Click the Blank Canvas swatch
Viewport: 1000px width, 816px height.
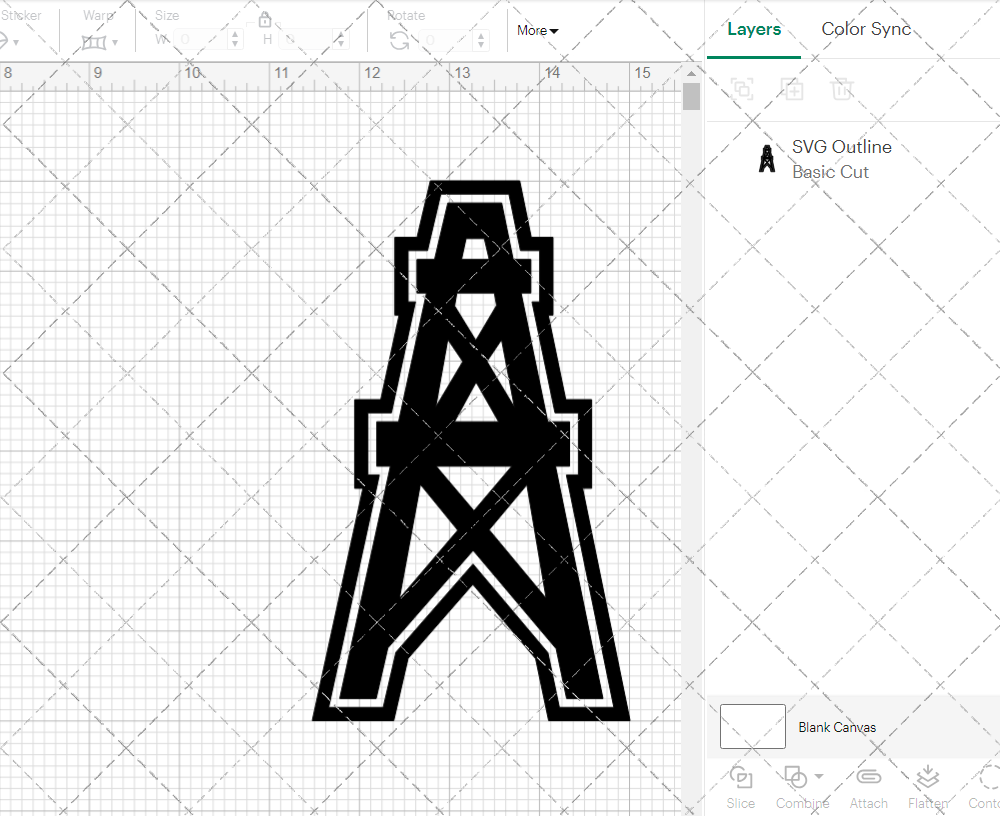[753, 726]
